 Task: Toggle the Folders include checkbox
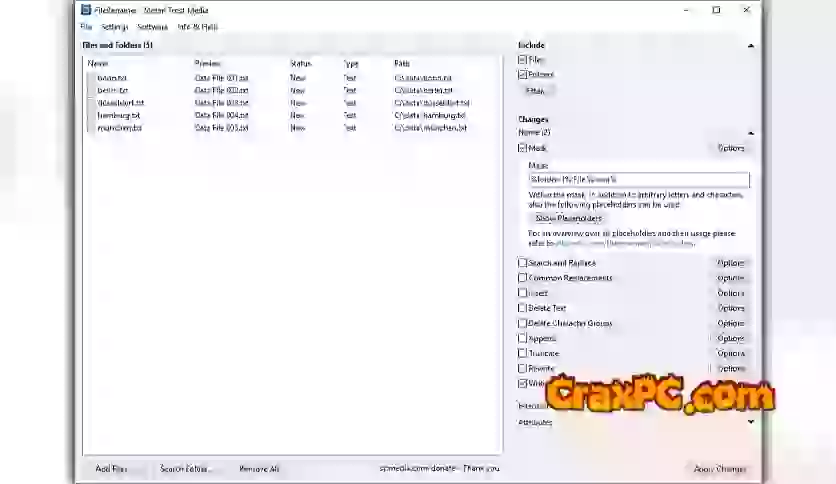coord(522,75)
